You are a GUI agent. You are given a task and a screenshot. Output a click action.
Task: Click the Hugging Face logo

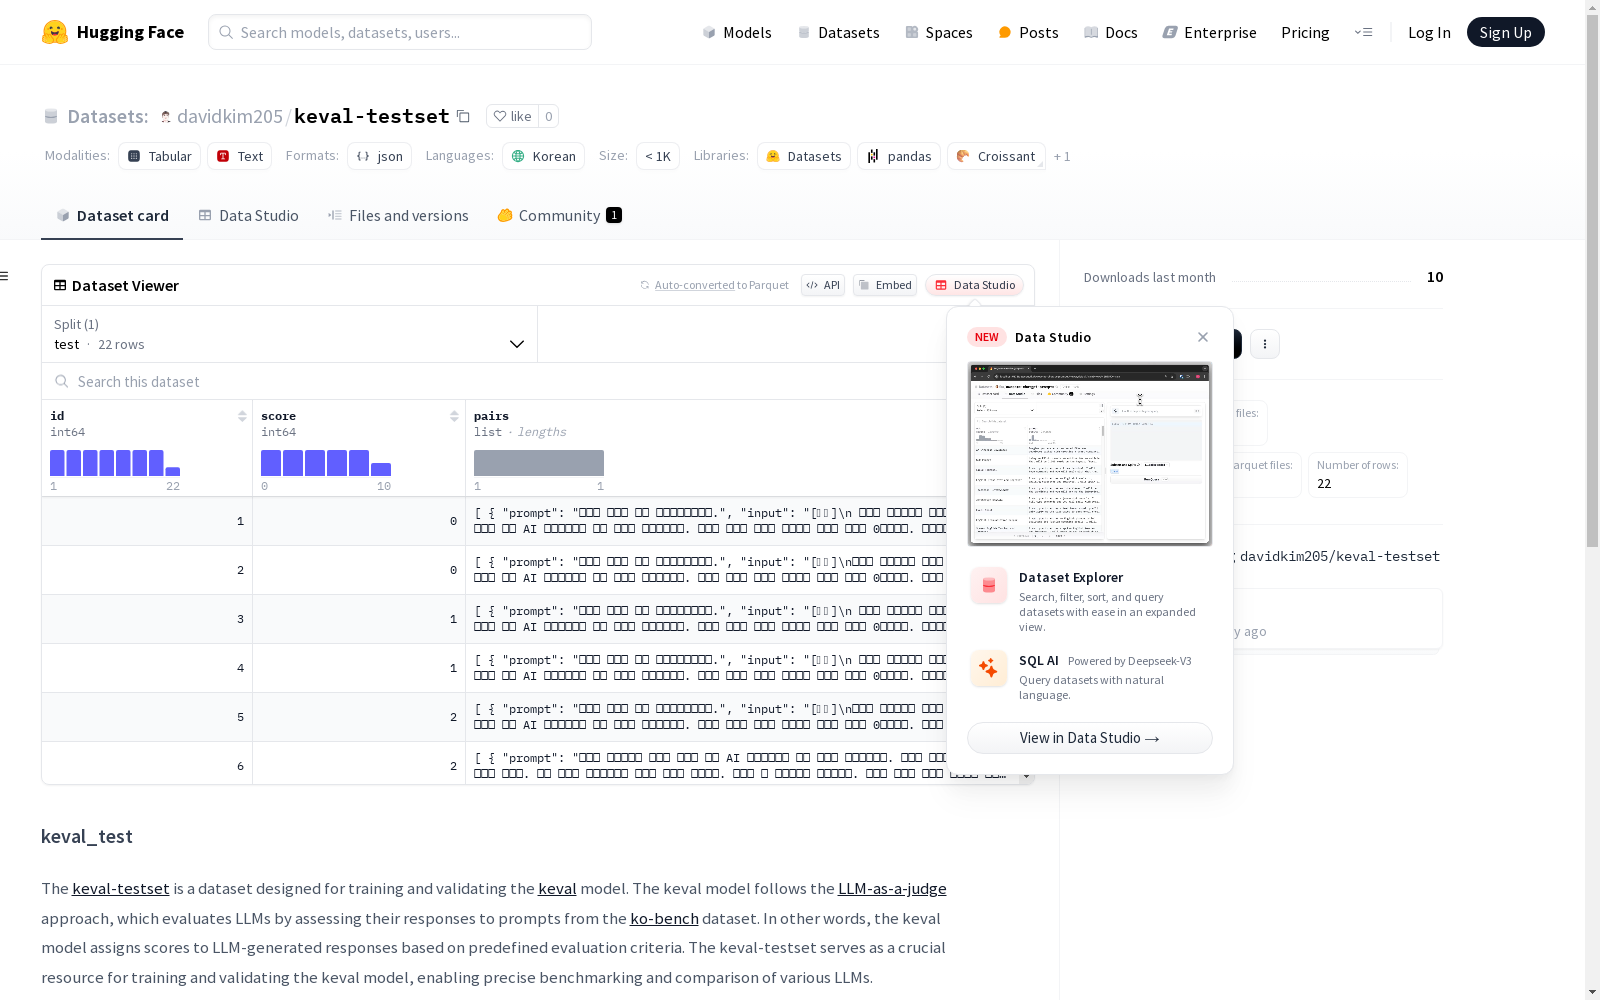pos(113,32)
